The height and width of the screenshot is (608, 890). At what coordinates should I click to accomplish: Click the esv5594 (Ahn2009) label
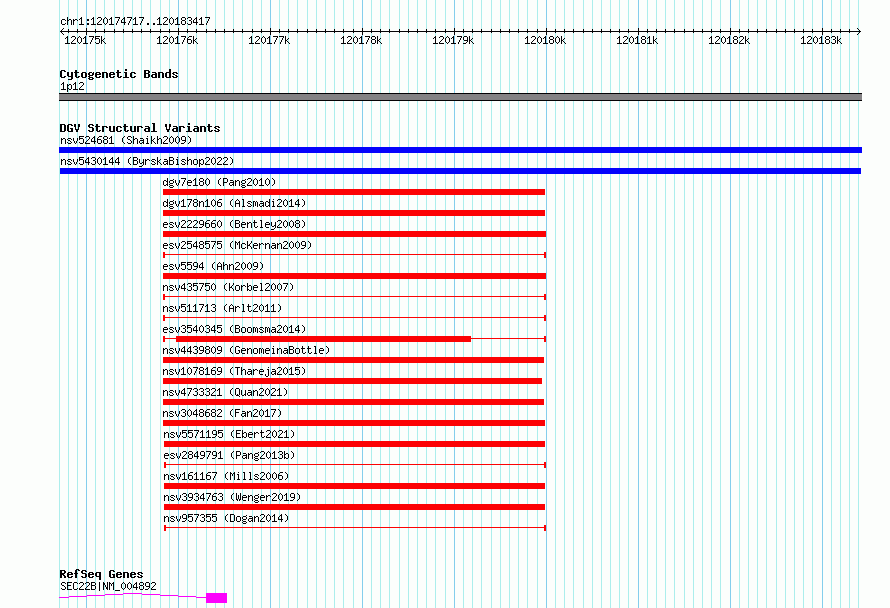pyautogui.click(x=213, y=266)
